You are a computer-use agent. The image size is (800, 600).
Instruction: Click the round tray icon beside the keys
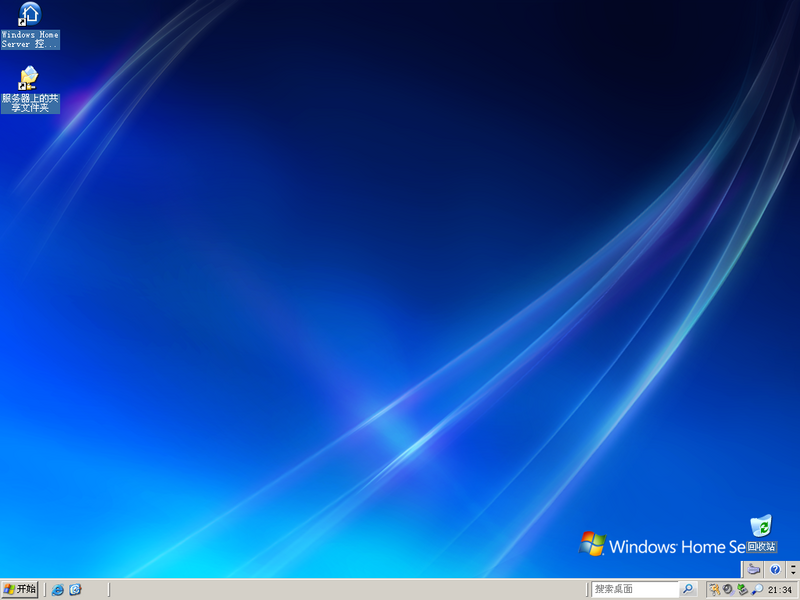point(728,589)
